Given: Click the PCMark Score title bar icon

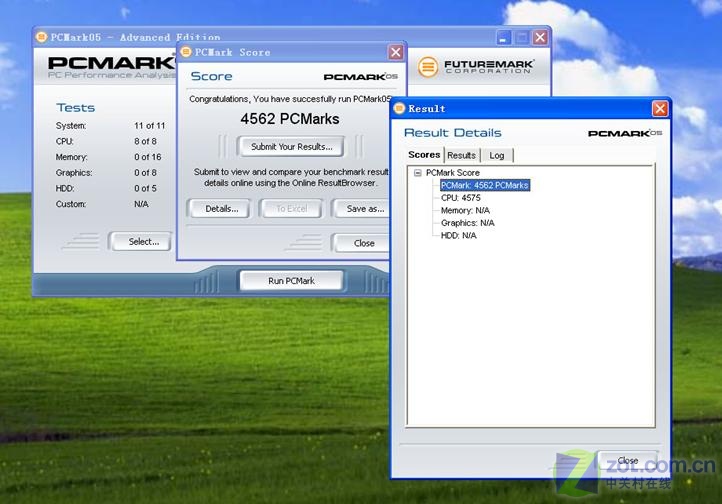Looking at the screenshot, I should [x=186, y=52].
